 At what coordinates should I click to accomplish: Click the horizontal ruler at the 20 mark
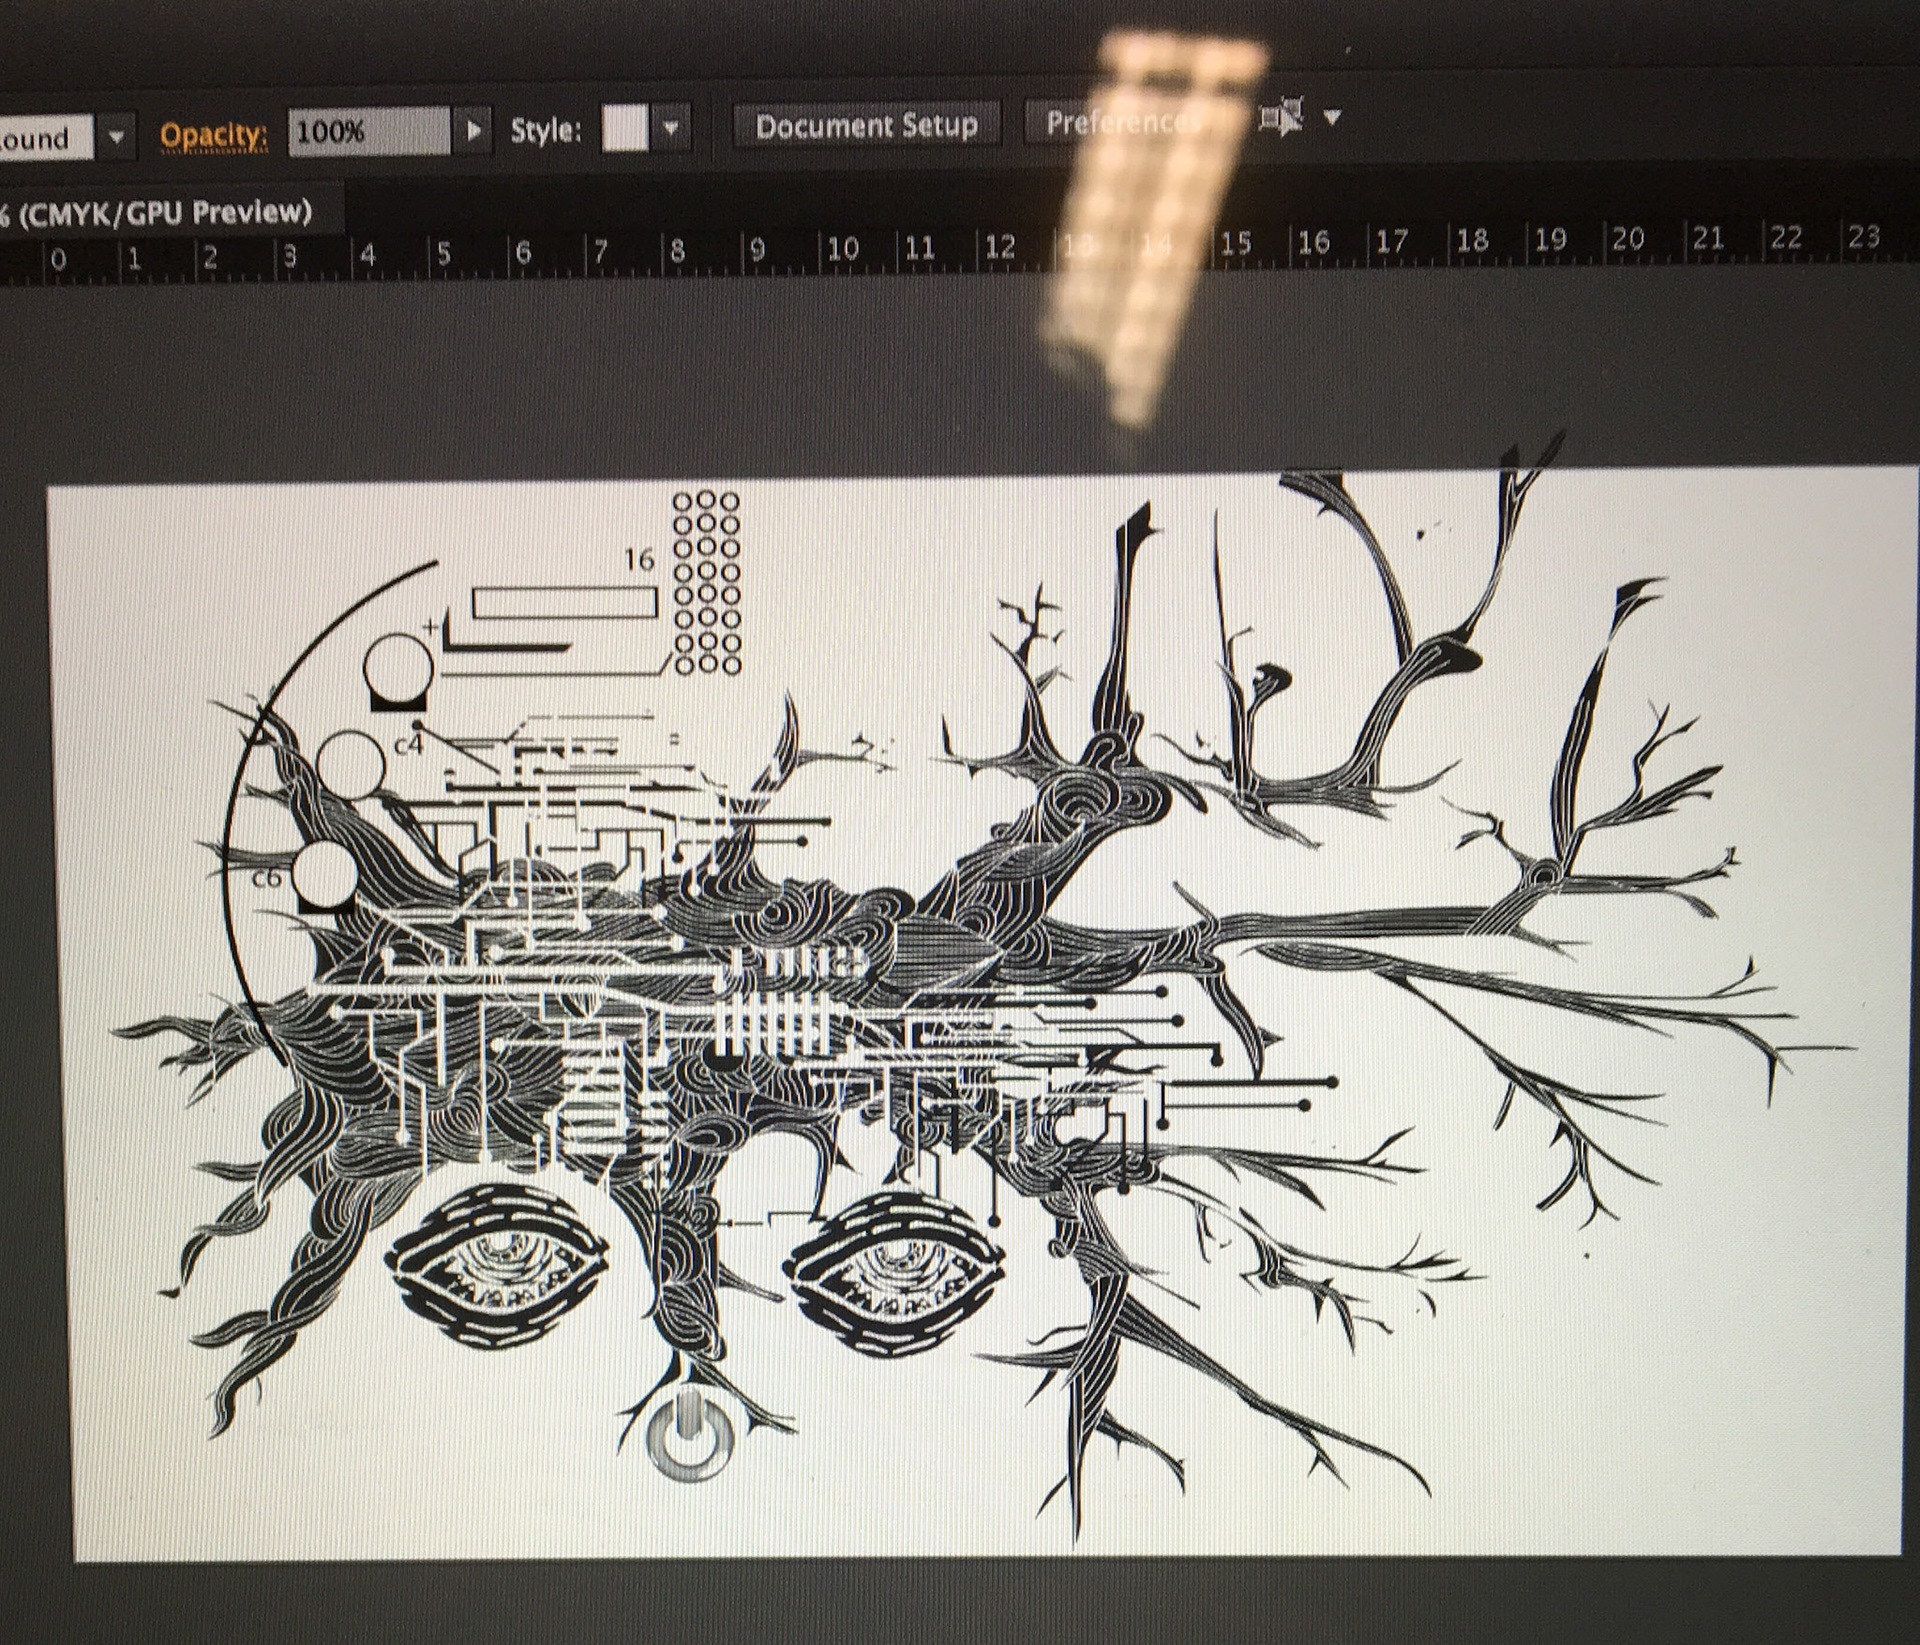1627,239
